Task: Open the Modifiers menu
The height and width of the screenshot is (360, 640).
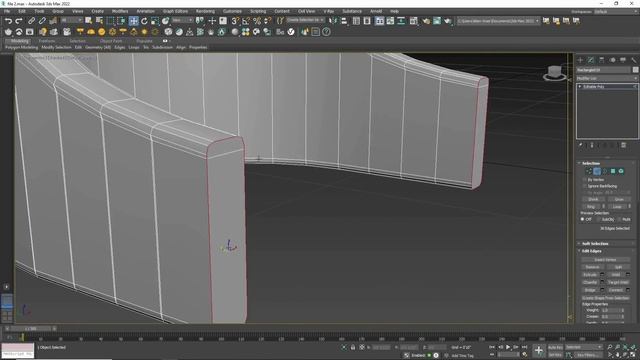Action: click(x=120, y=11)
